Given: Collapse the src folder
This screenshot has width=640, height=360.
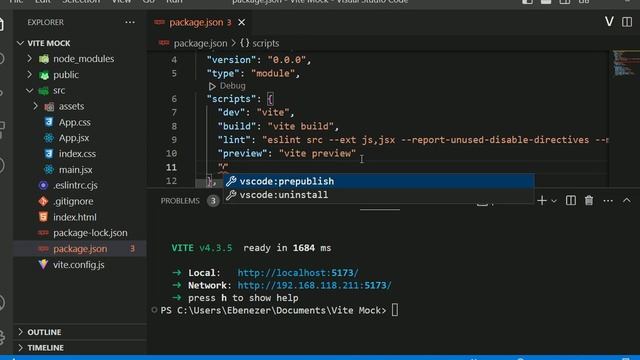Looking at the screenshot, I should pyautogui.click(x=30, y=90).
